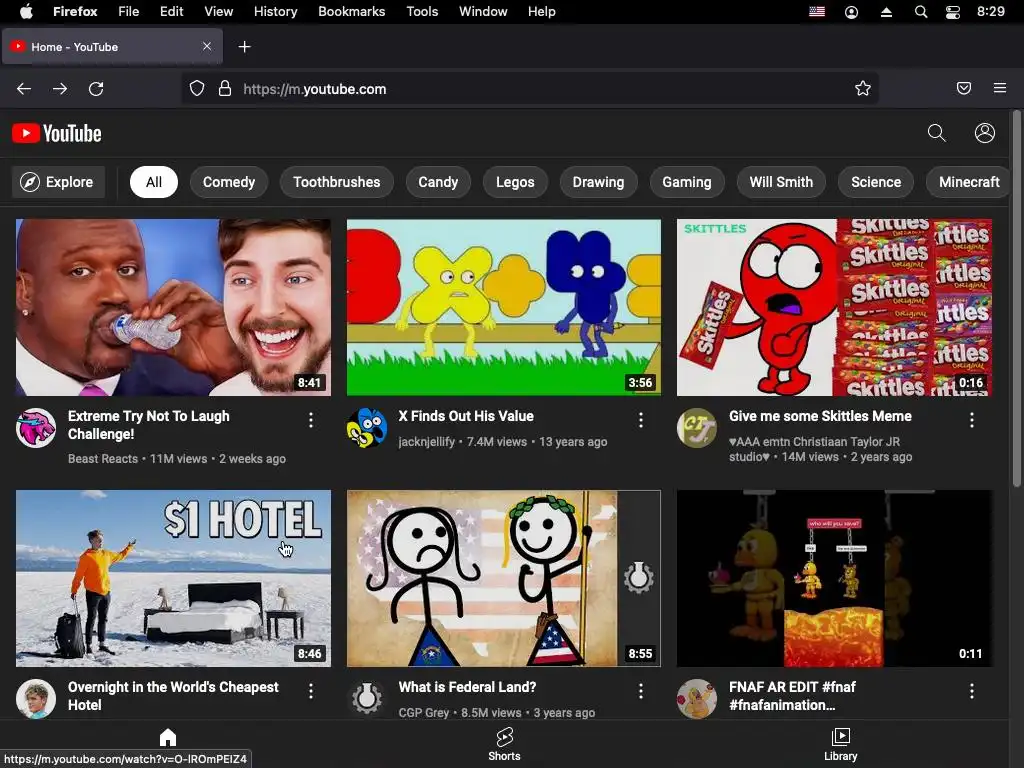Close the Home - YouTube tab
The image size is (1024, 768).
[207, 46]
